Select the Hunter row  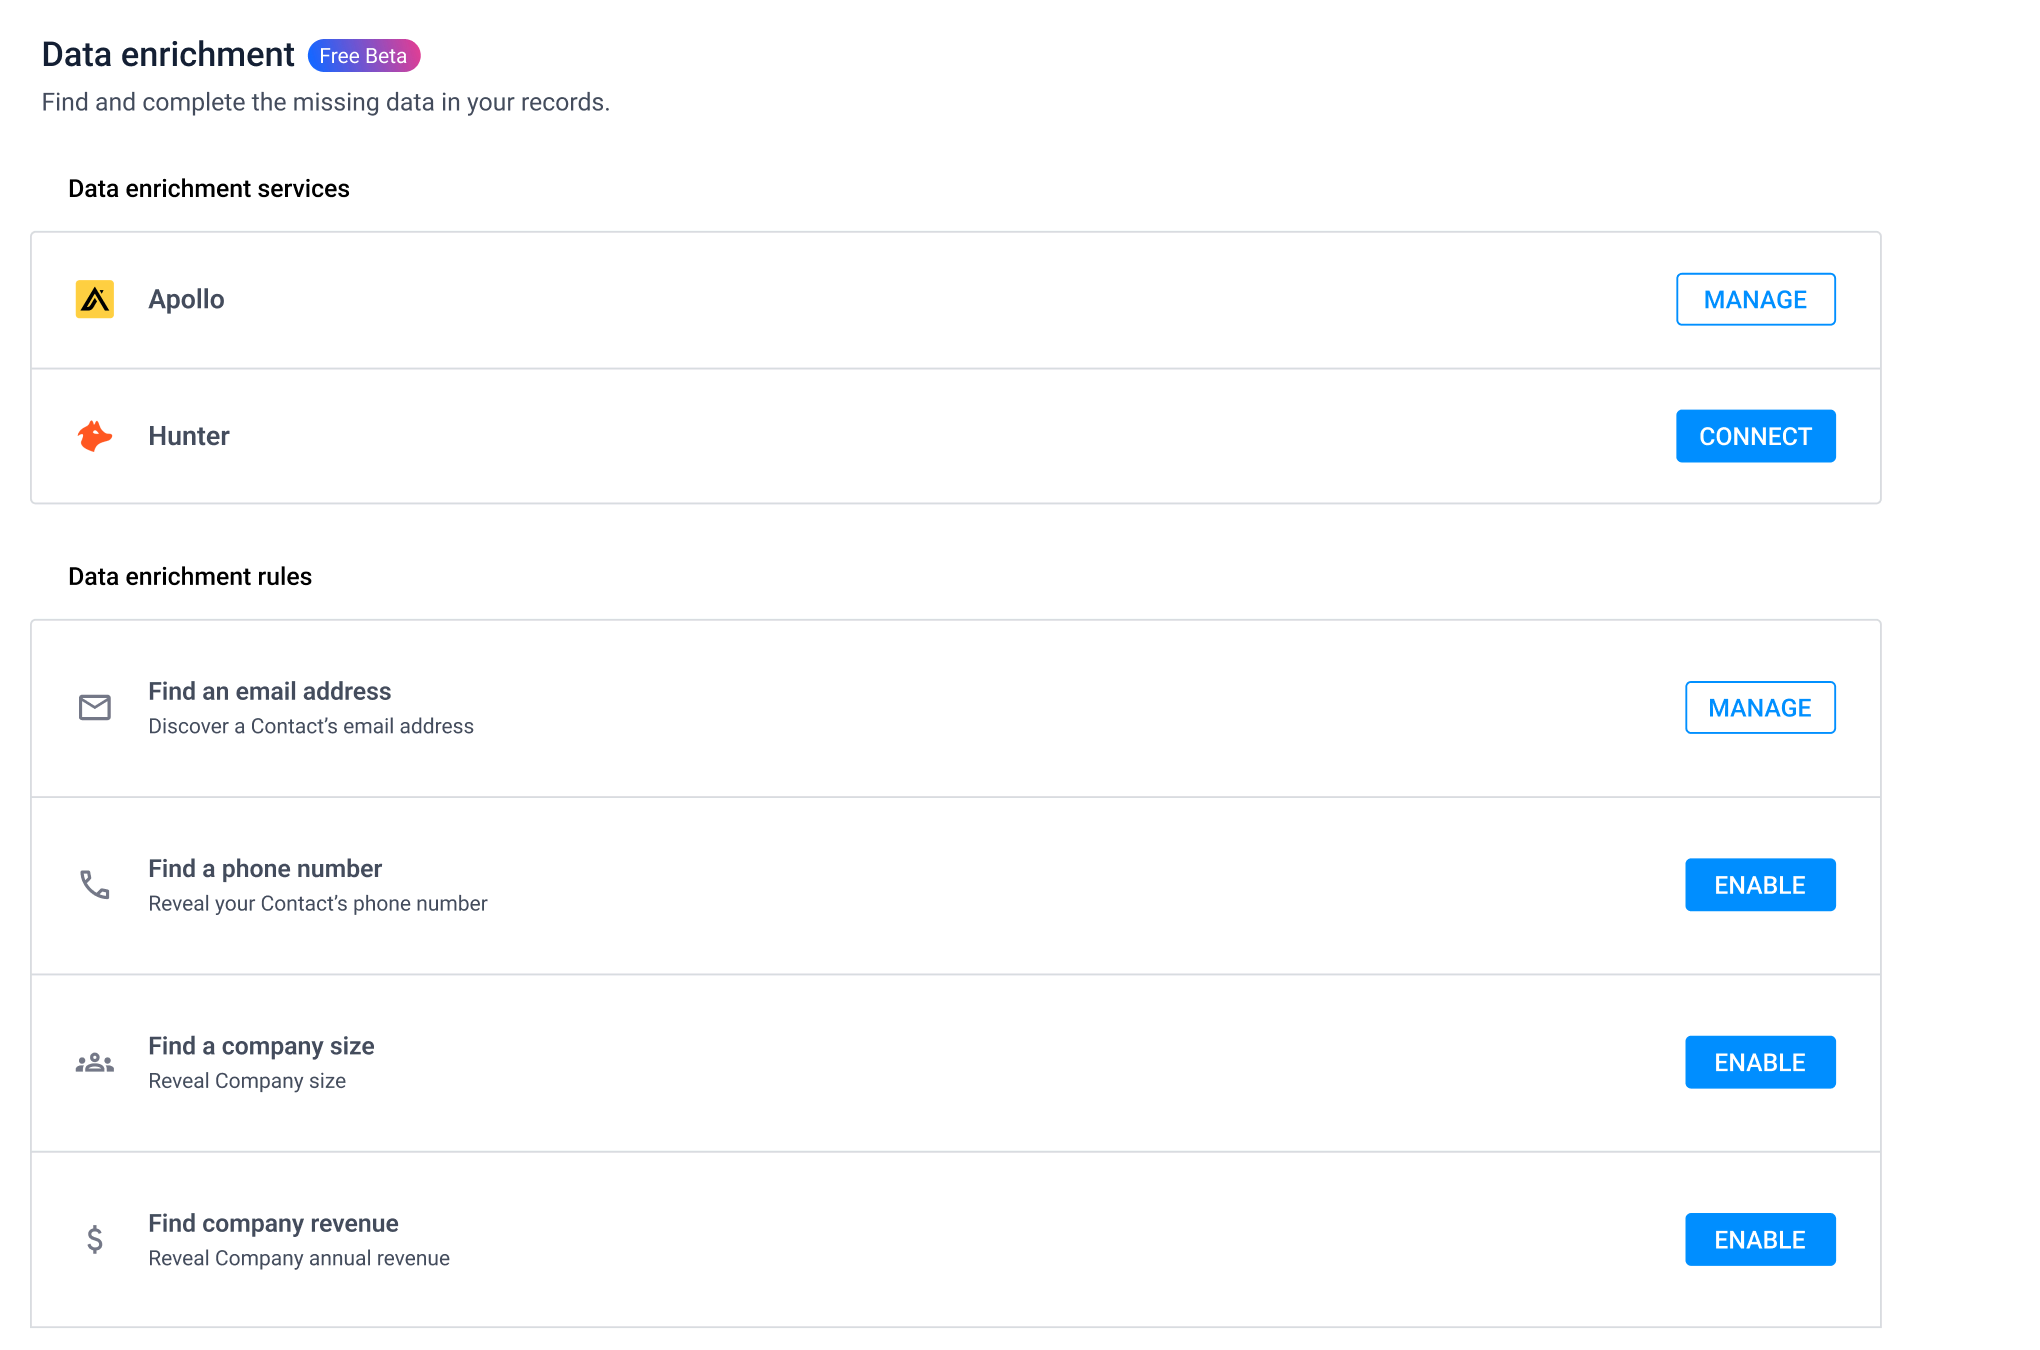point(900,436)
